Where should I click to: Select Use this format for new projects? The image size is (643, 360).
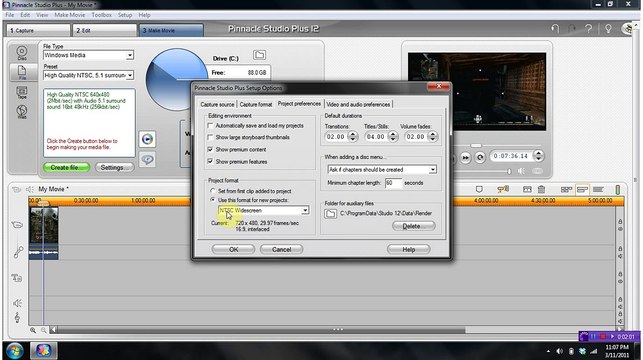click(212, 200)
